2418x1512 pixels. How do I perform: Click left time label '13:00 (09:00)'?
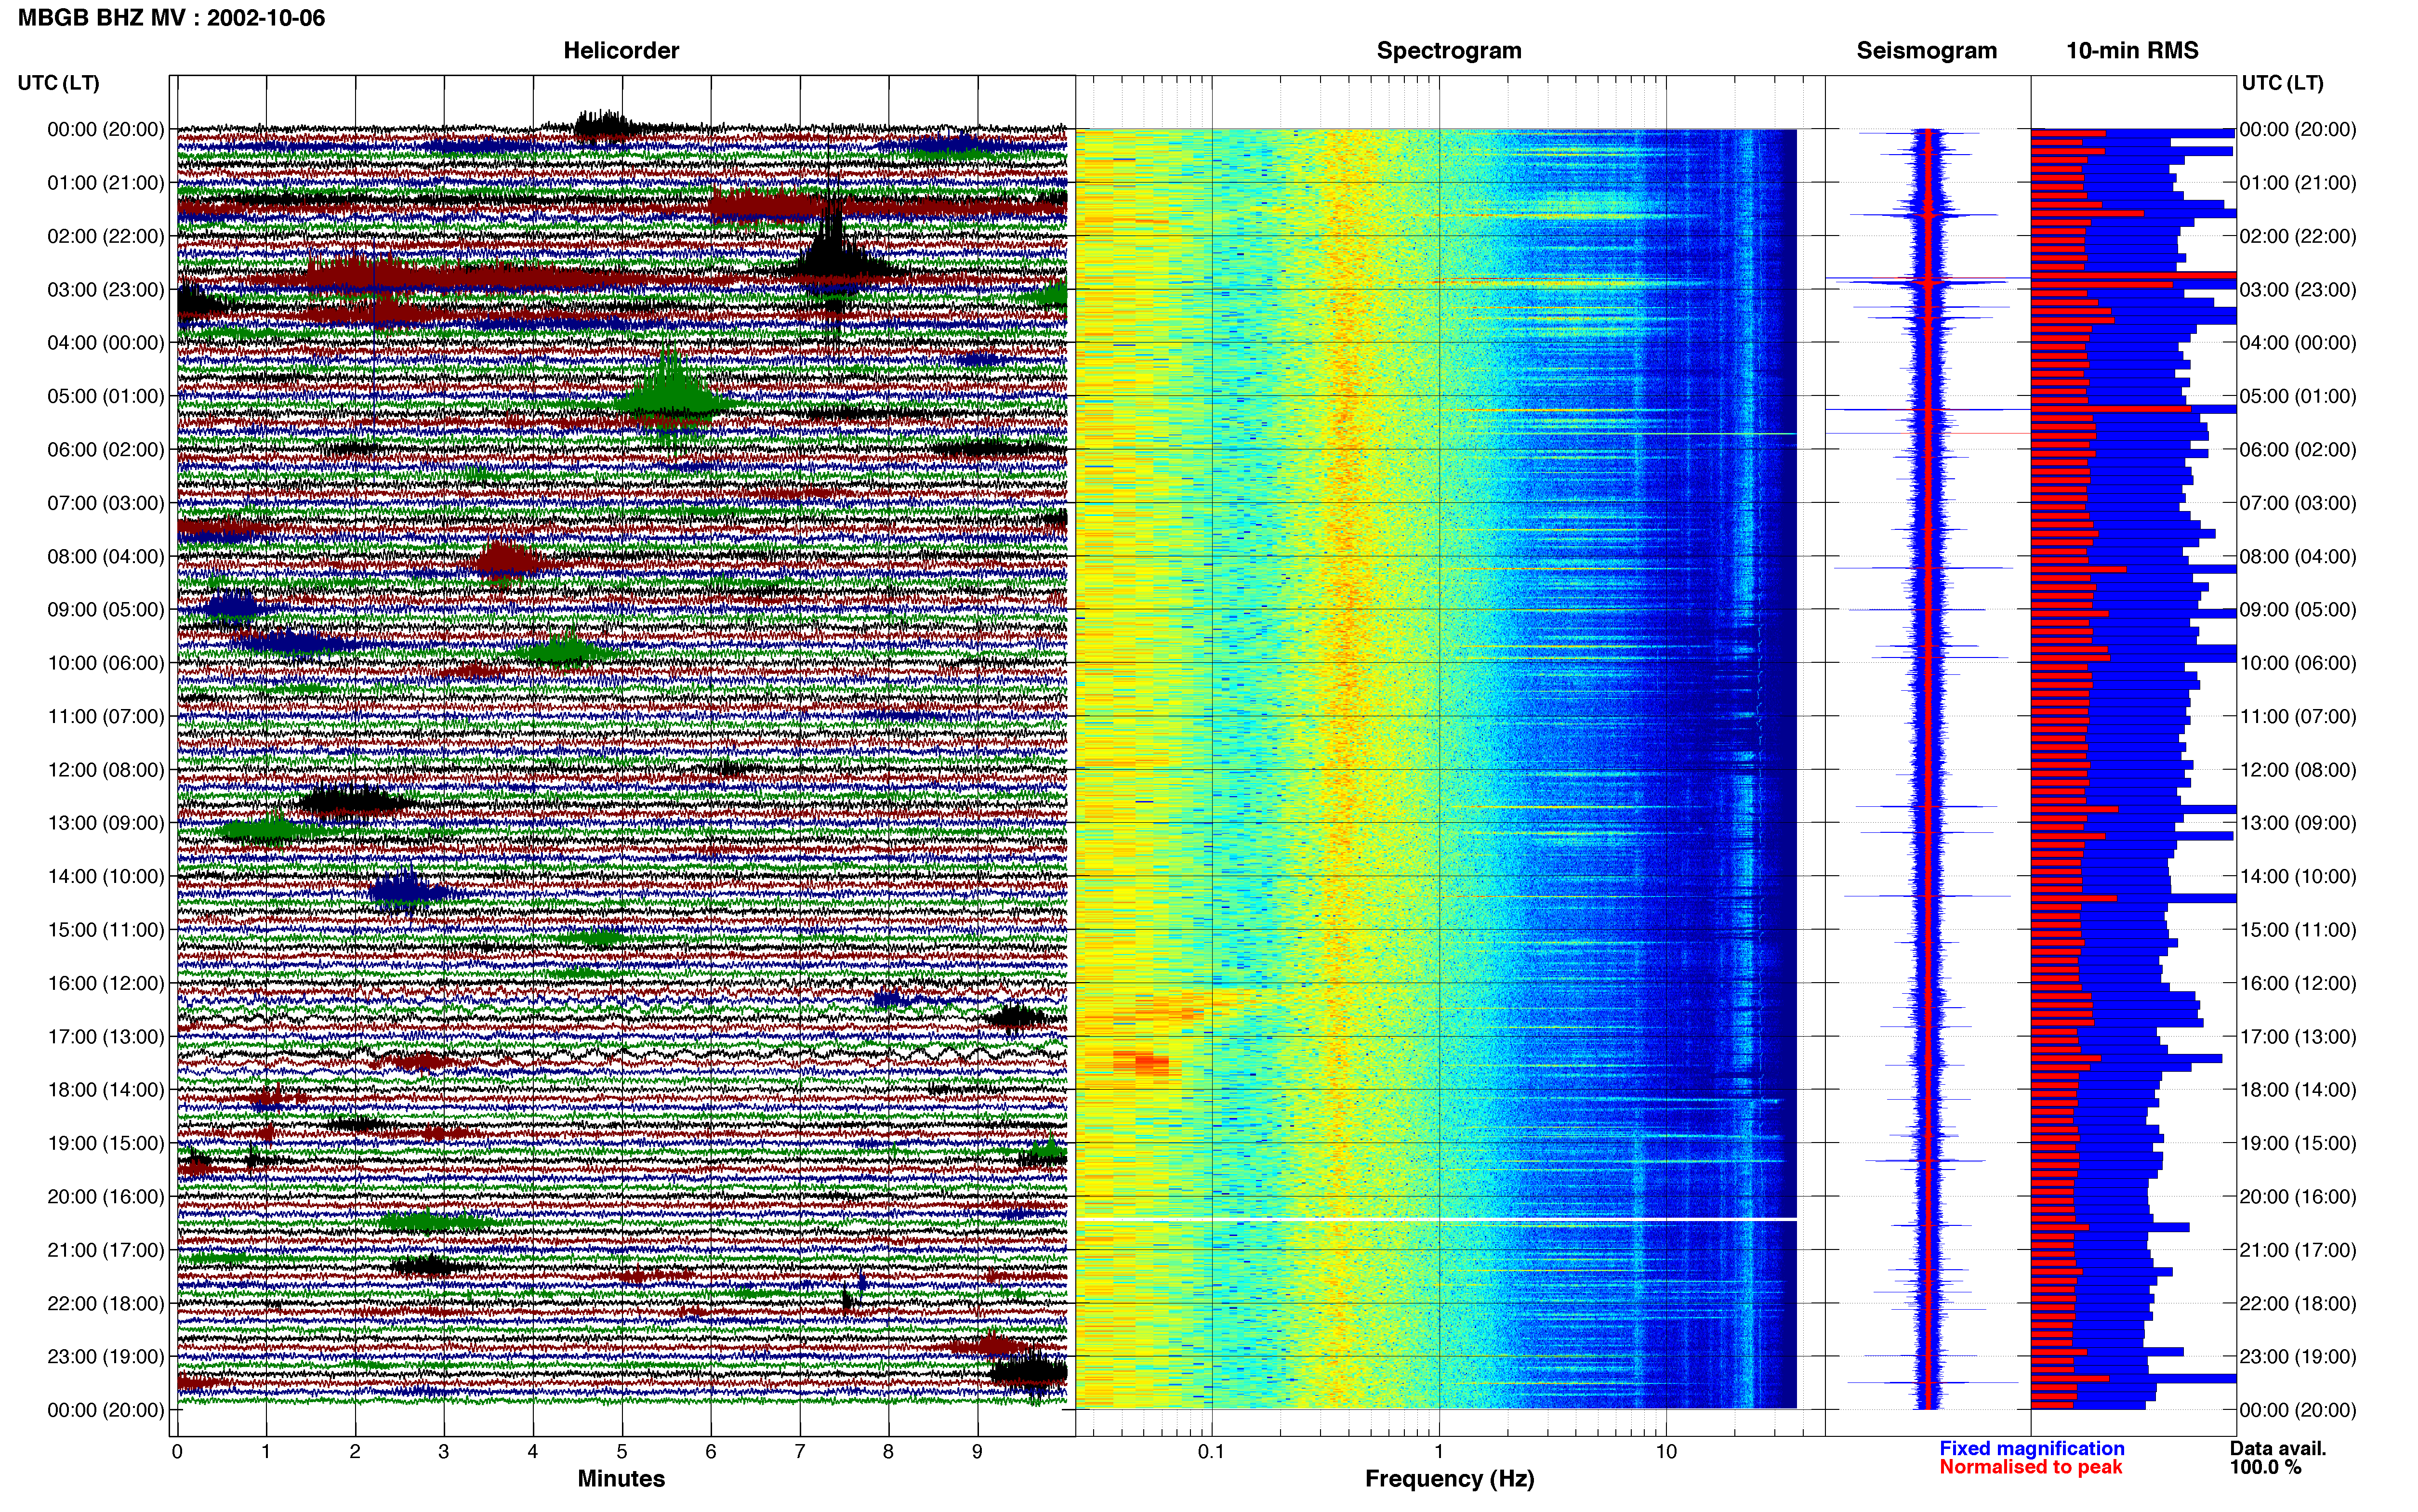coord(105,823)
